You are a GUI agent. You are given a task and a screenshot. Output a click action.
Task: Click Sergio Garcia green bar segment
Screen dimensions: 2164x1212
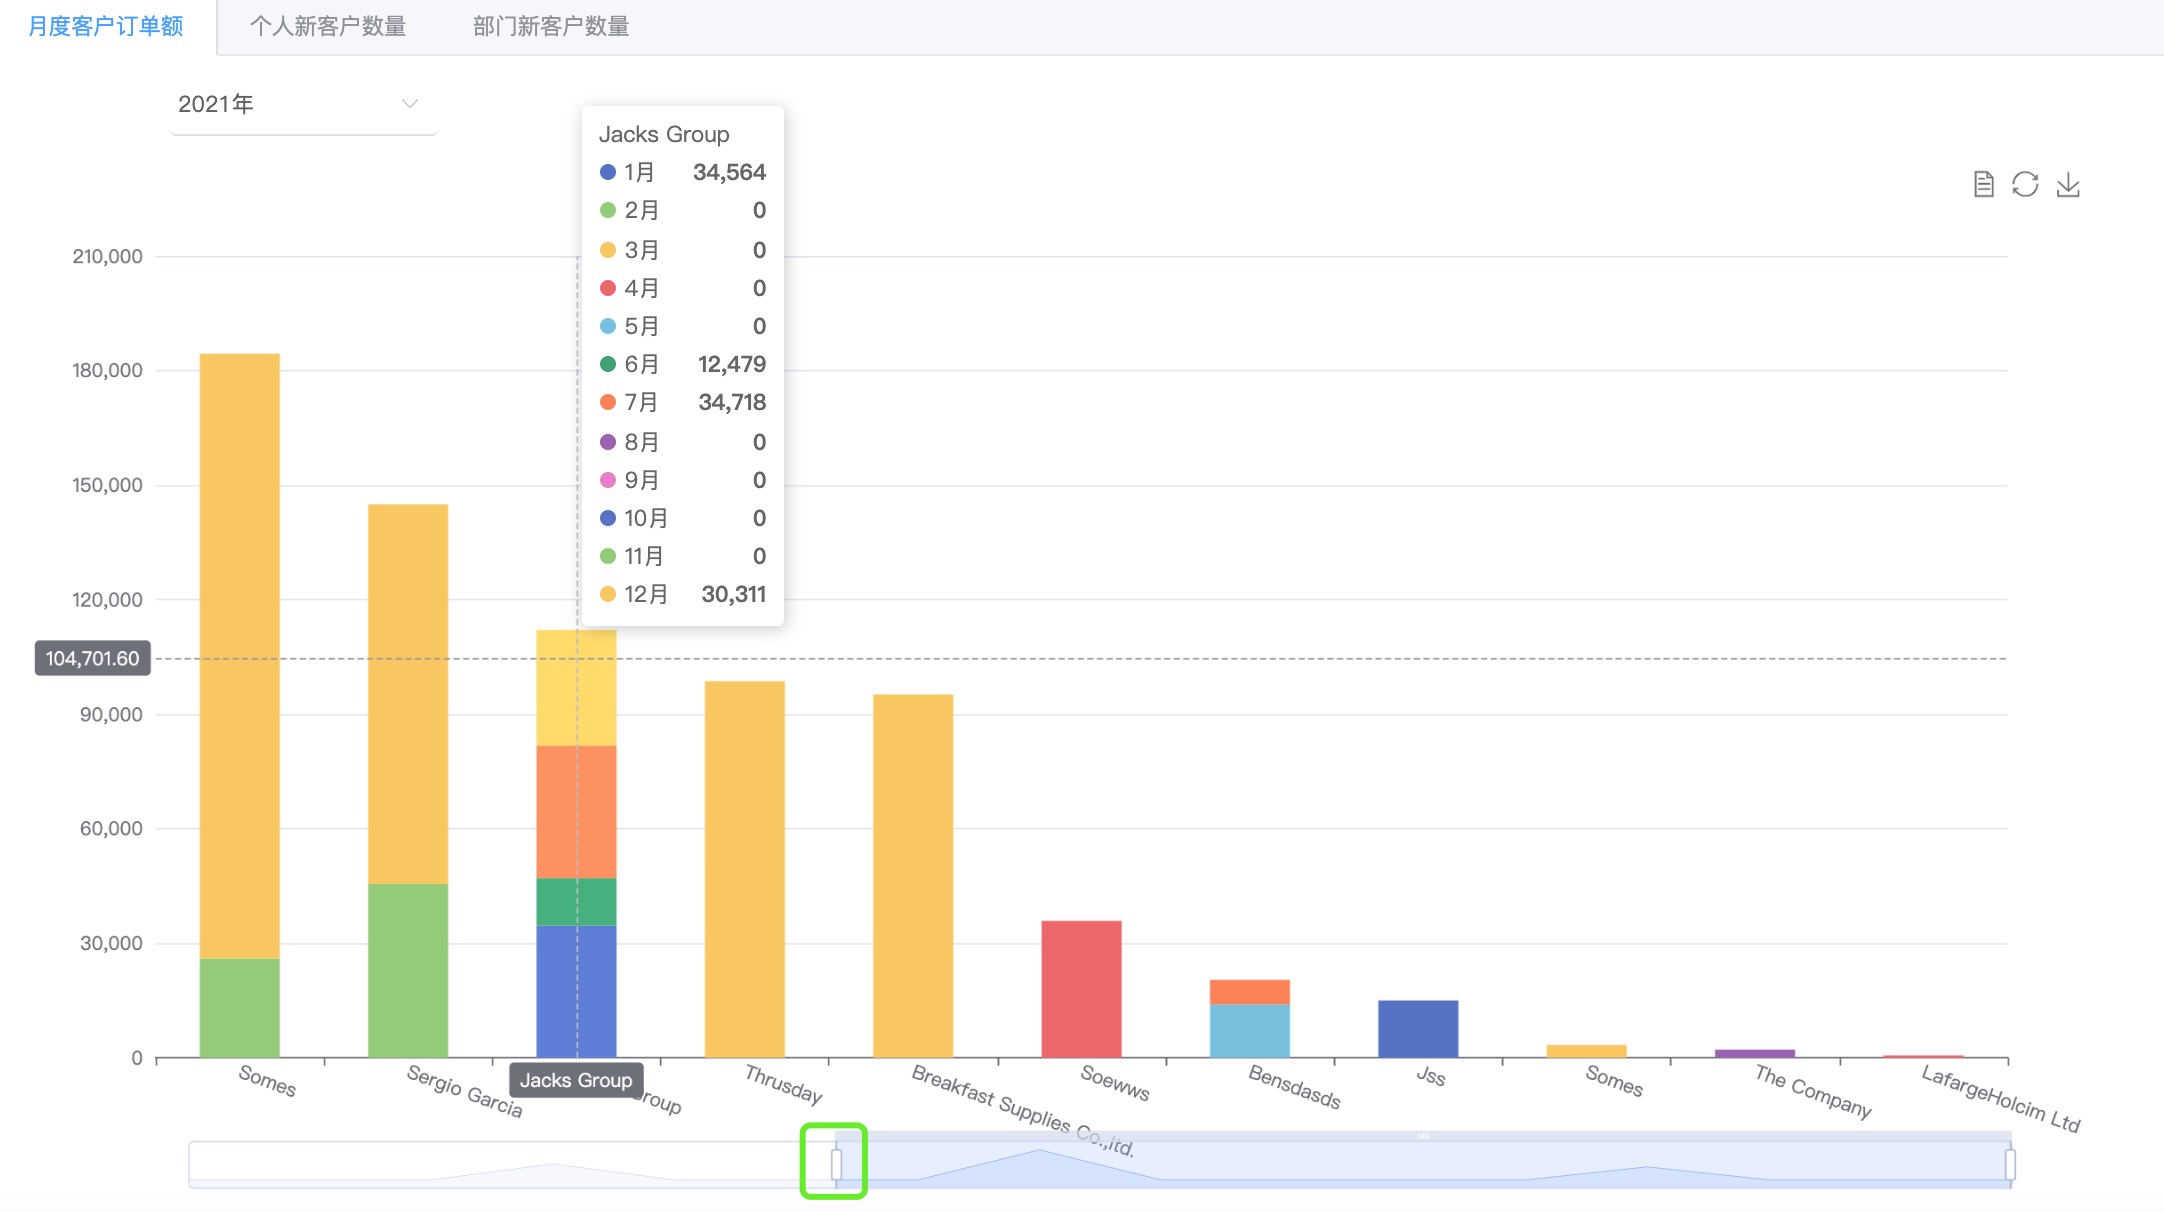pos(408,970)
